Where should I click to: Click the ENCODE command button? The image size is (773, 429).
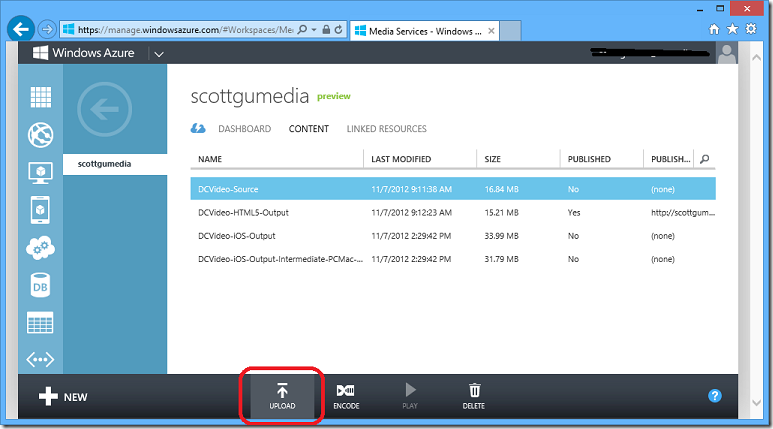[x=346, y=396]
